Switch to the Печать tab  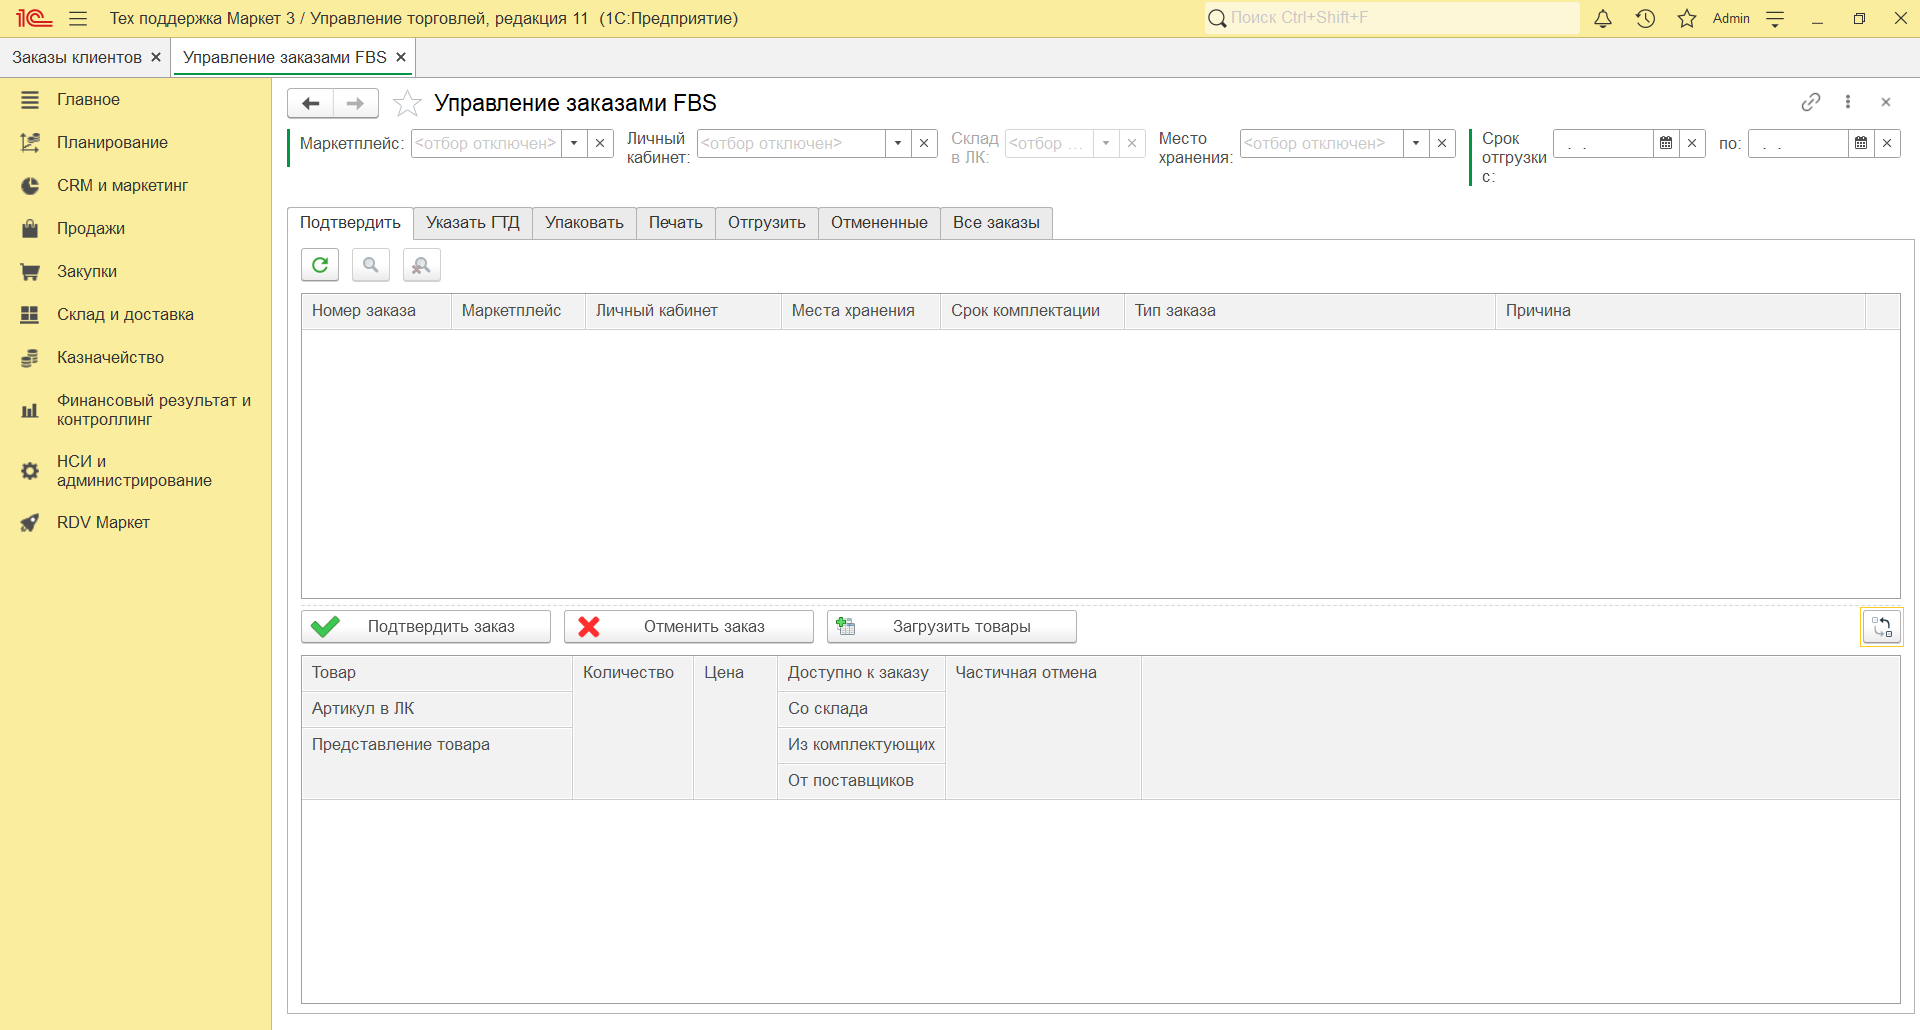click(x=676, y=223)
